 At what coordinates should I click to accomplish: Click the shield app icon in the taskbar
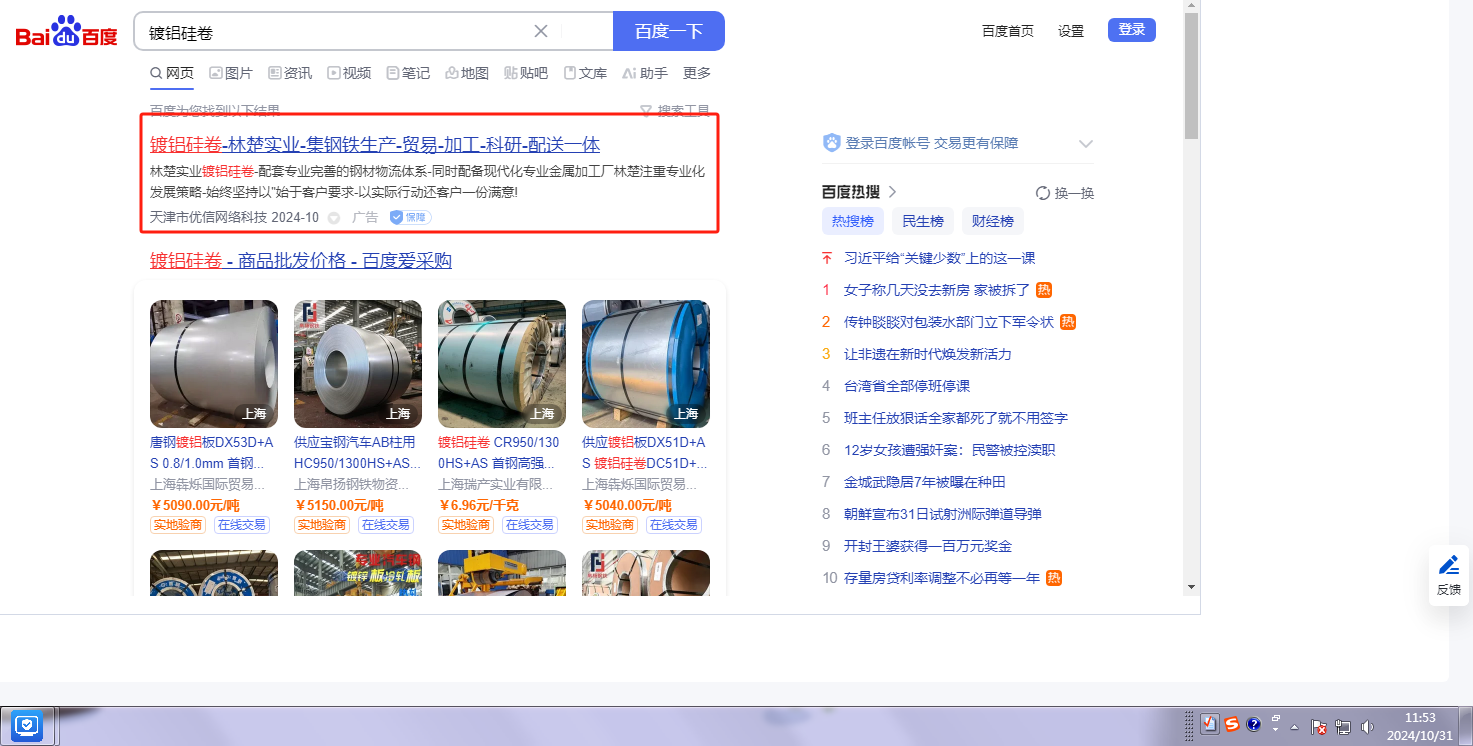27,725
